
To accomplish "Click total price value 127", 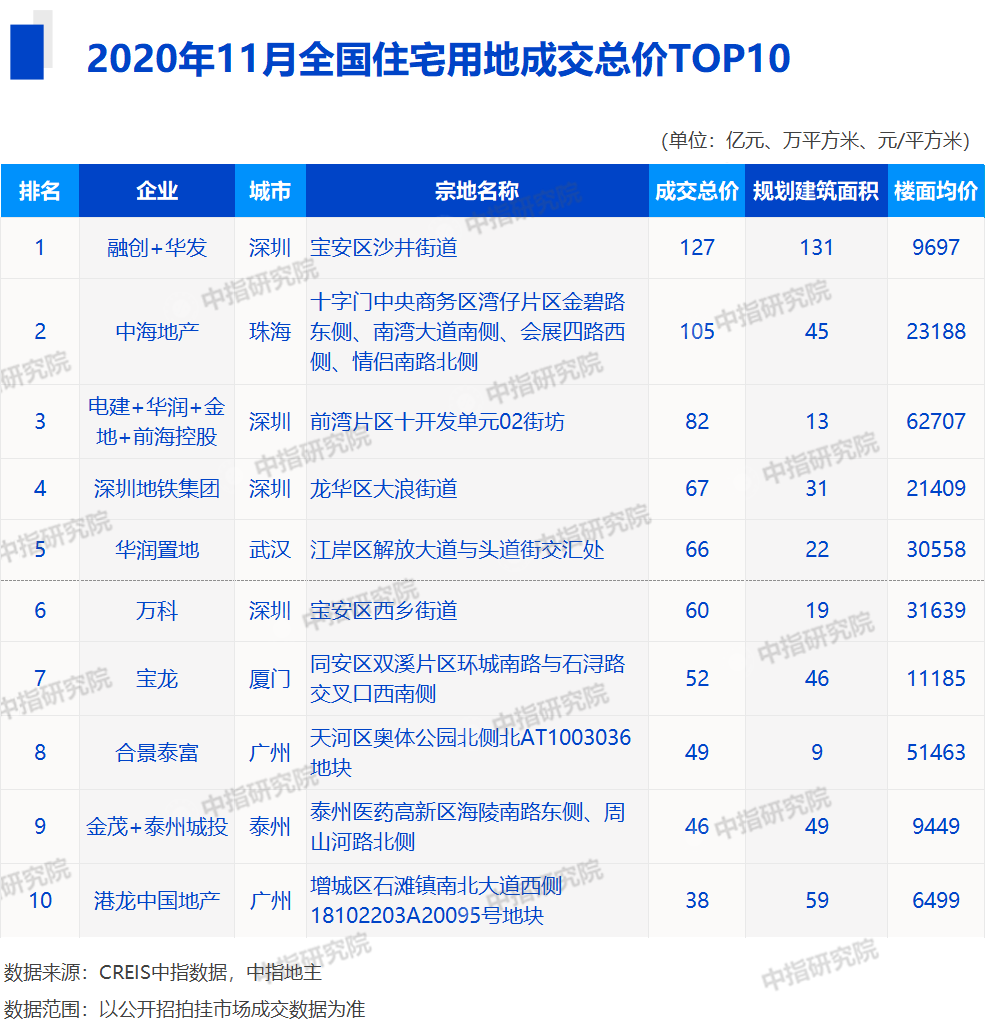I will click(x=696, y=248).
